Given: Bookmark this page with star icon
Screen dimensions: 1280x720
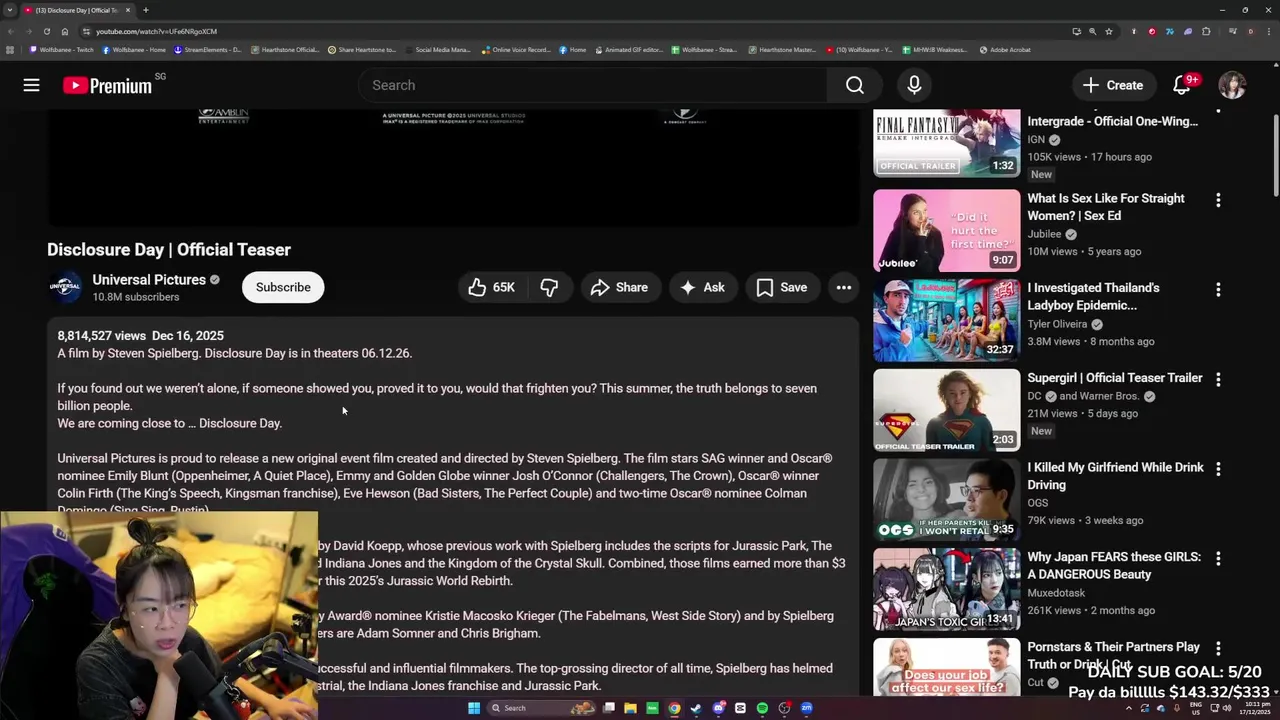Looking at the screenshot, I should (x=1108, y=31).
